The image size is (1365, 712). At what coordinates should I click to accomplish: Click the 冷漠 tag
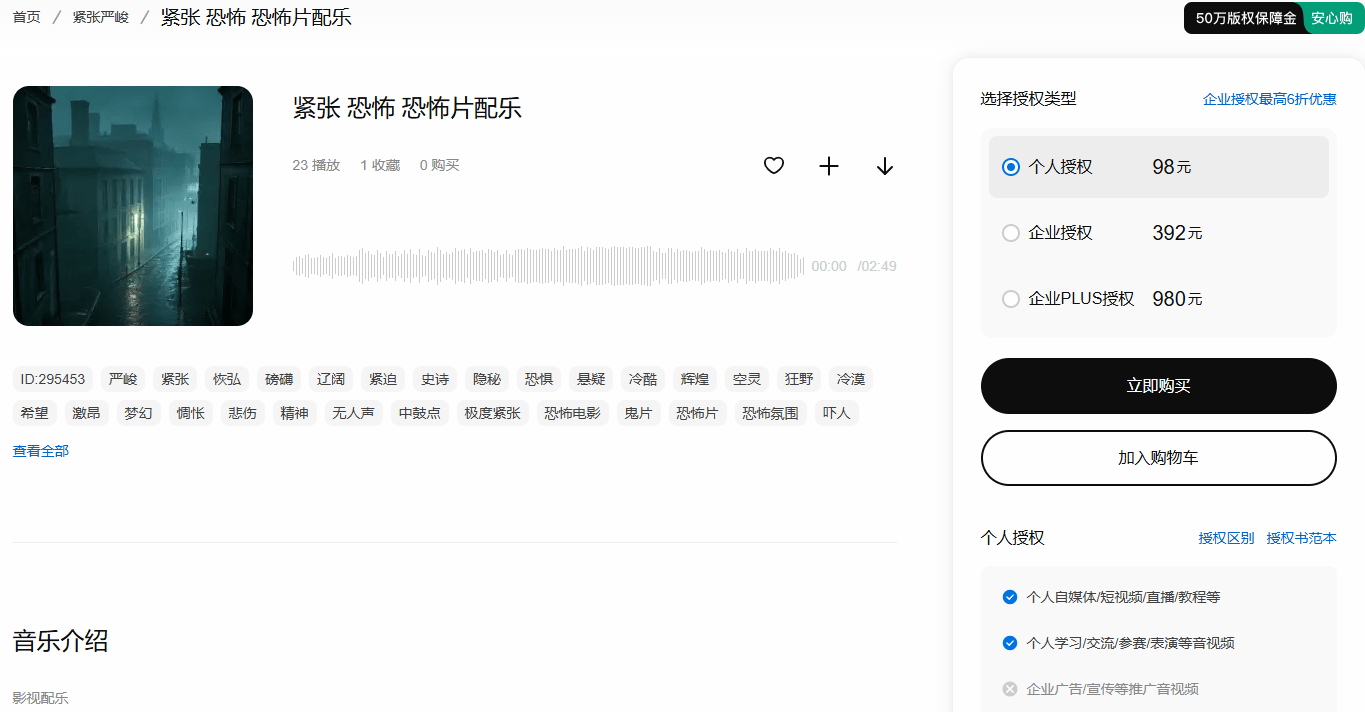851,379
